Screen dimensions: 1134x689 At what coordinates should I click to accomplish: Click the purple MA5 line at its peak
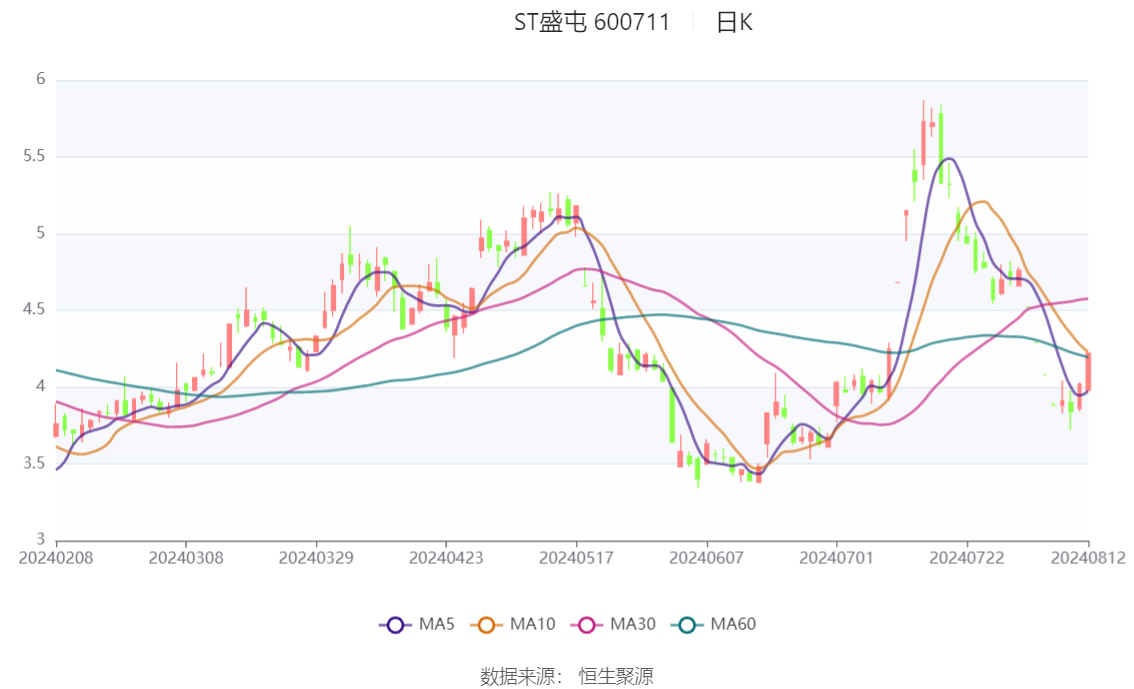click(x=948, y=158)
